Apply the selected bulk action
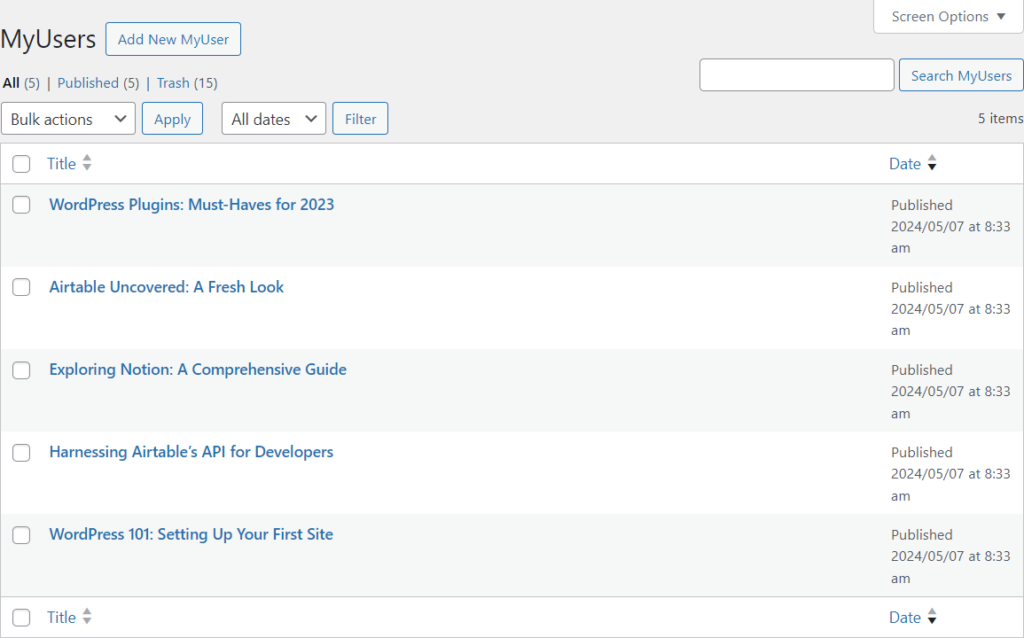Screen dimensions: 1024x638 (172, 119)
